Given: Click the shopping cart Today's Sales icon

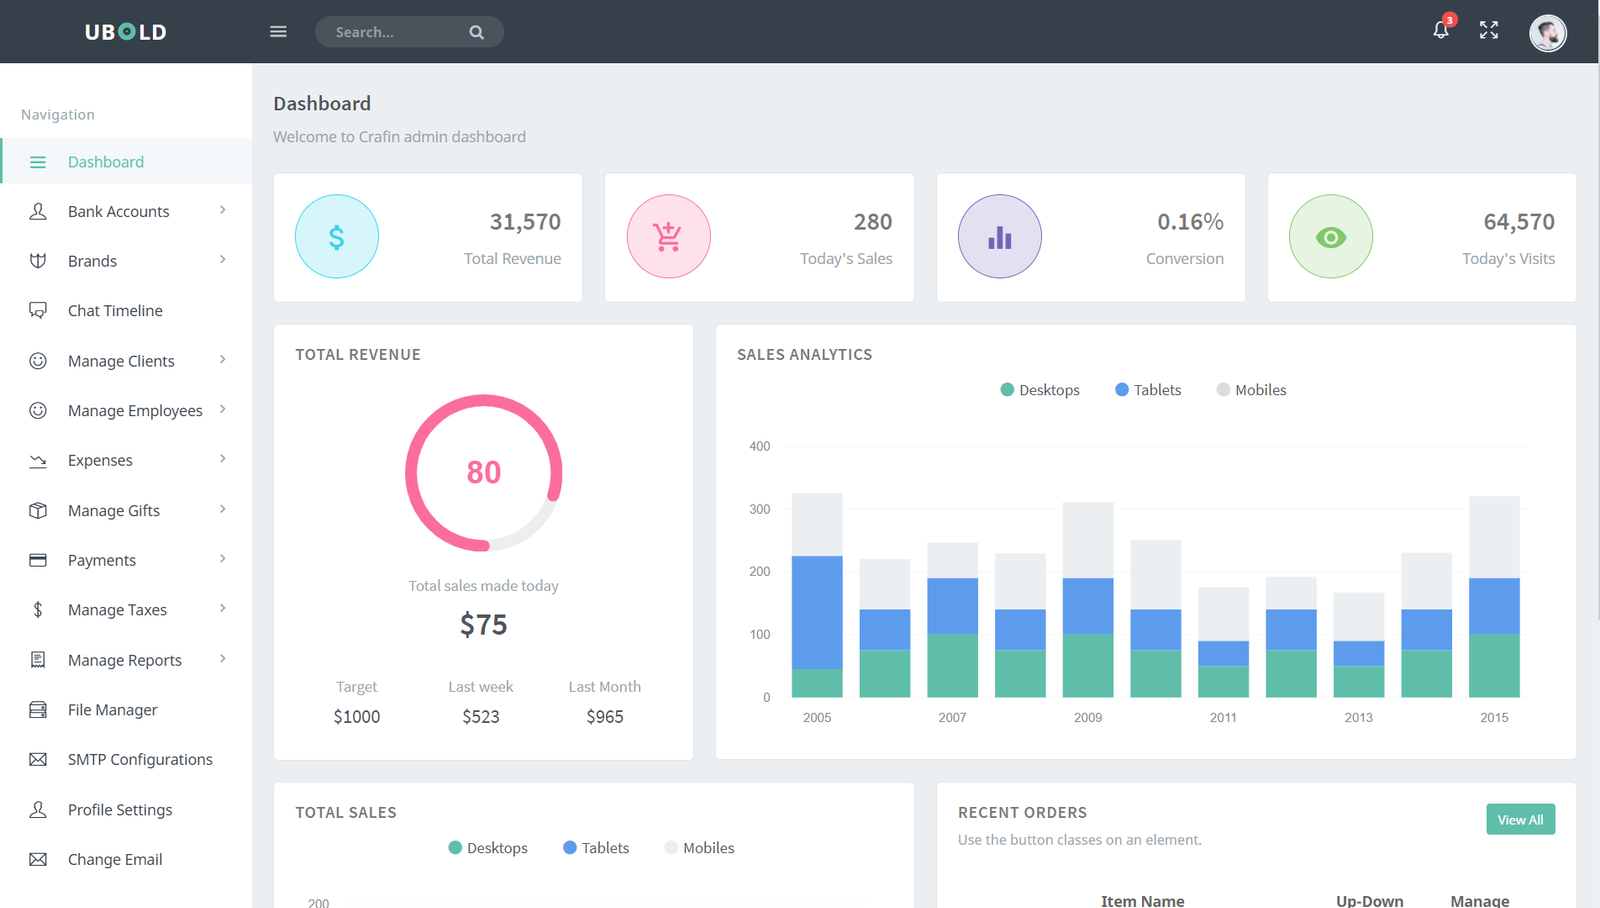Looking at the screenshot, I should click(668, 237).
